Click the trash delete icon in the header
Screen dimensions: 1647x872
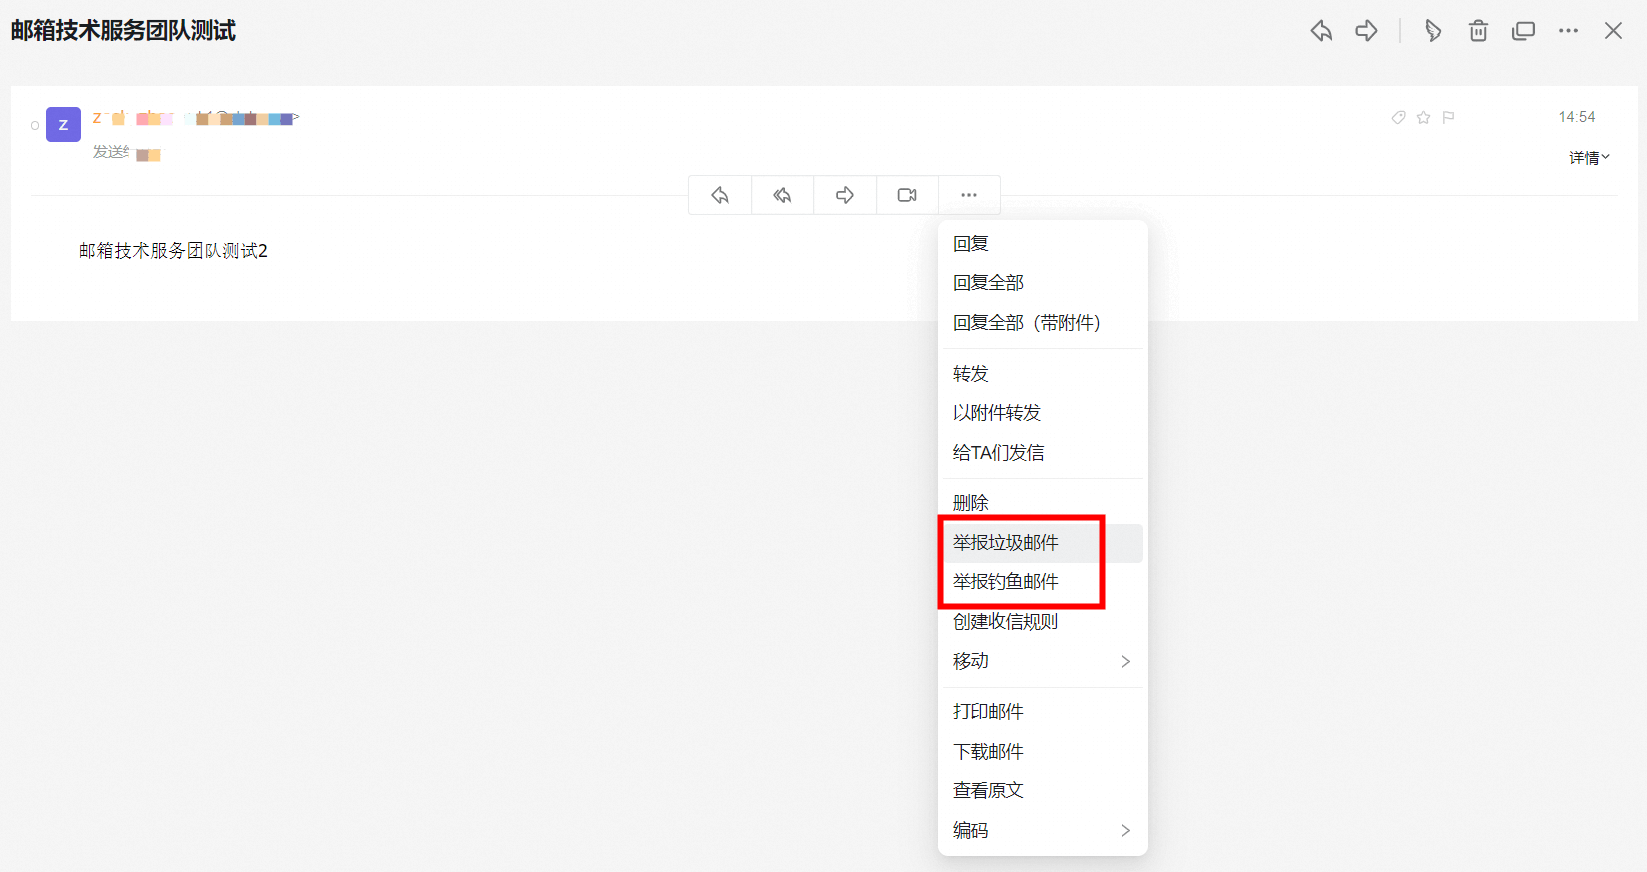click(1478, 31)
